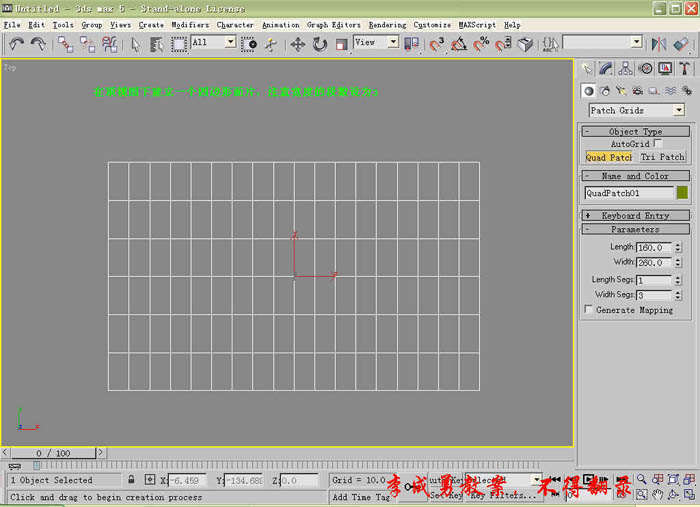Open the Named Selection Sets editor

[550, 44]
